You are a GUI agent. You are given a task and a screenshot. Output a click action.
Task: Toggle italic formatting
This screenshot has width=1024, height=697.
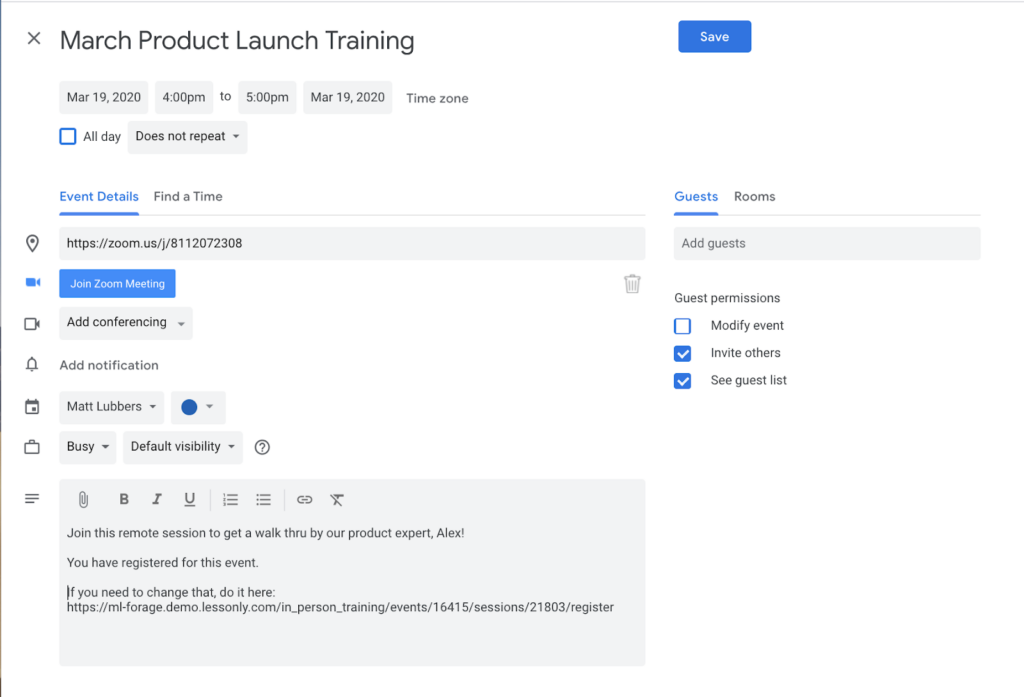(157, 500)
